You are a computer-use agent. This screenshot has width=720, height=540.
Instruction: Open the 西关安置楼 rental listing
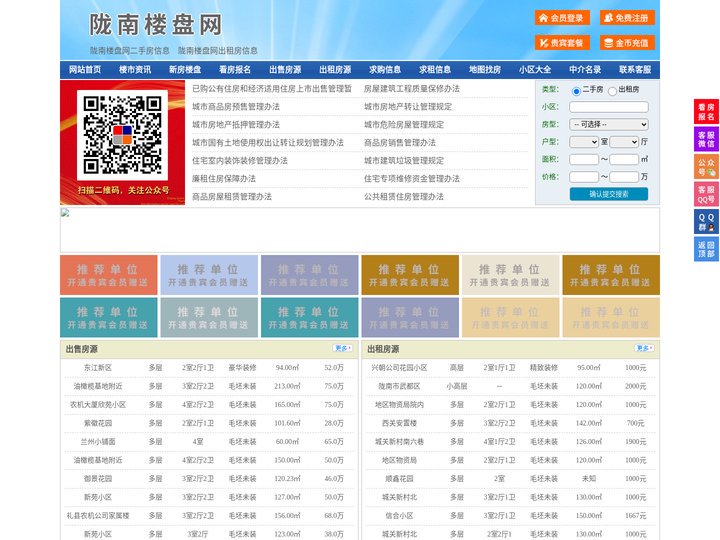coord(399,423)
